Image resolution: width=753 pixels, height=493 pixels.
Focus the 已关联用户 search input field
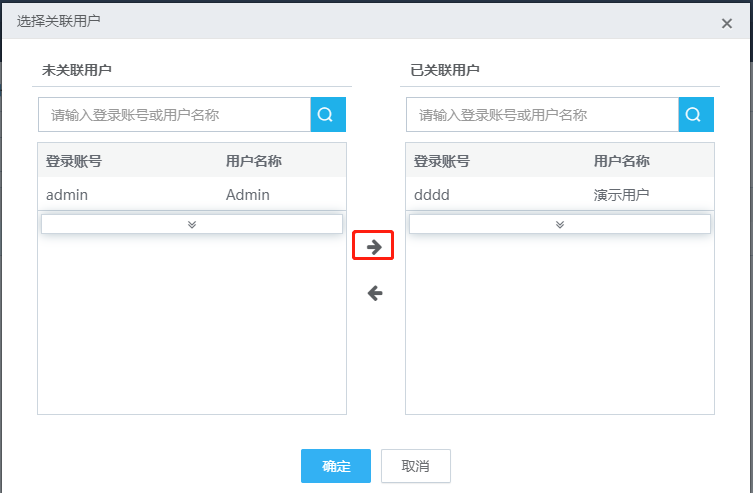(542, 115)
